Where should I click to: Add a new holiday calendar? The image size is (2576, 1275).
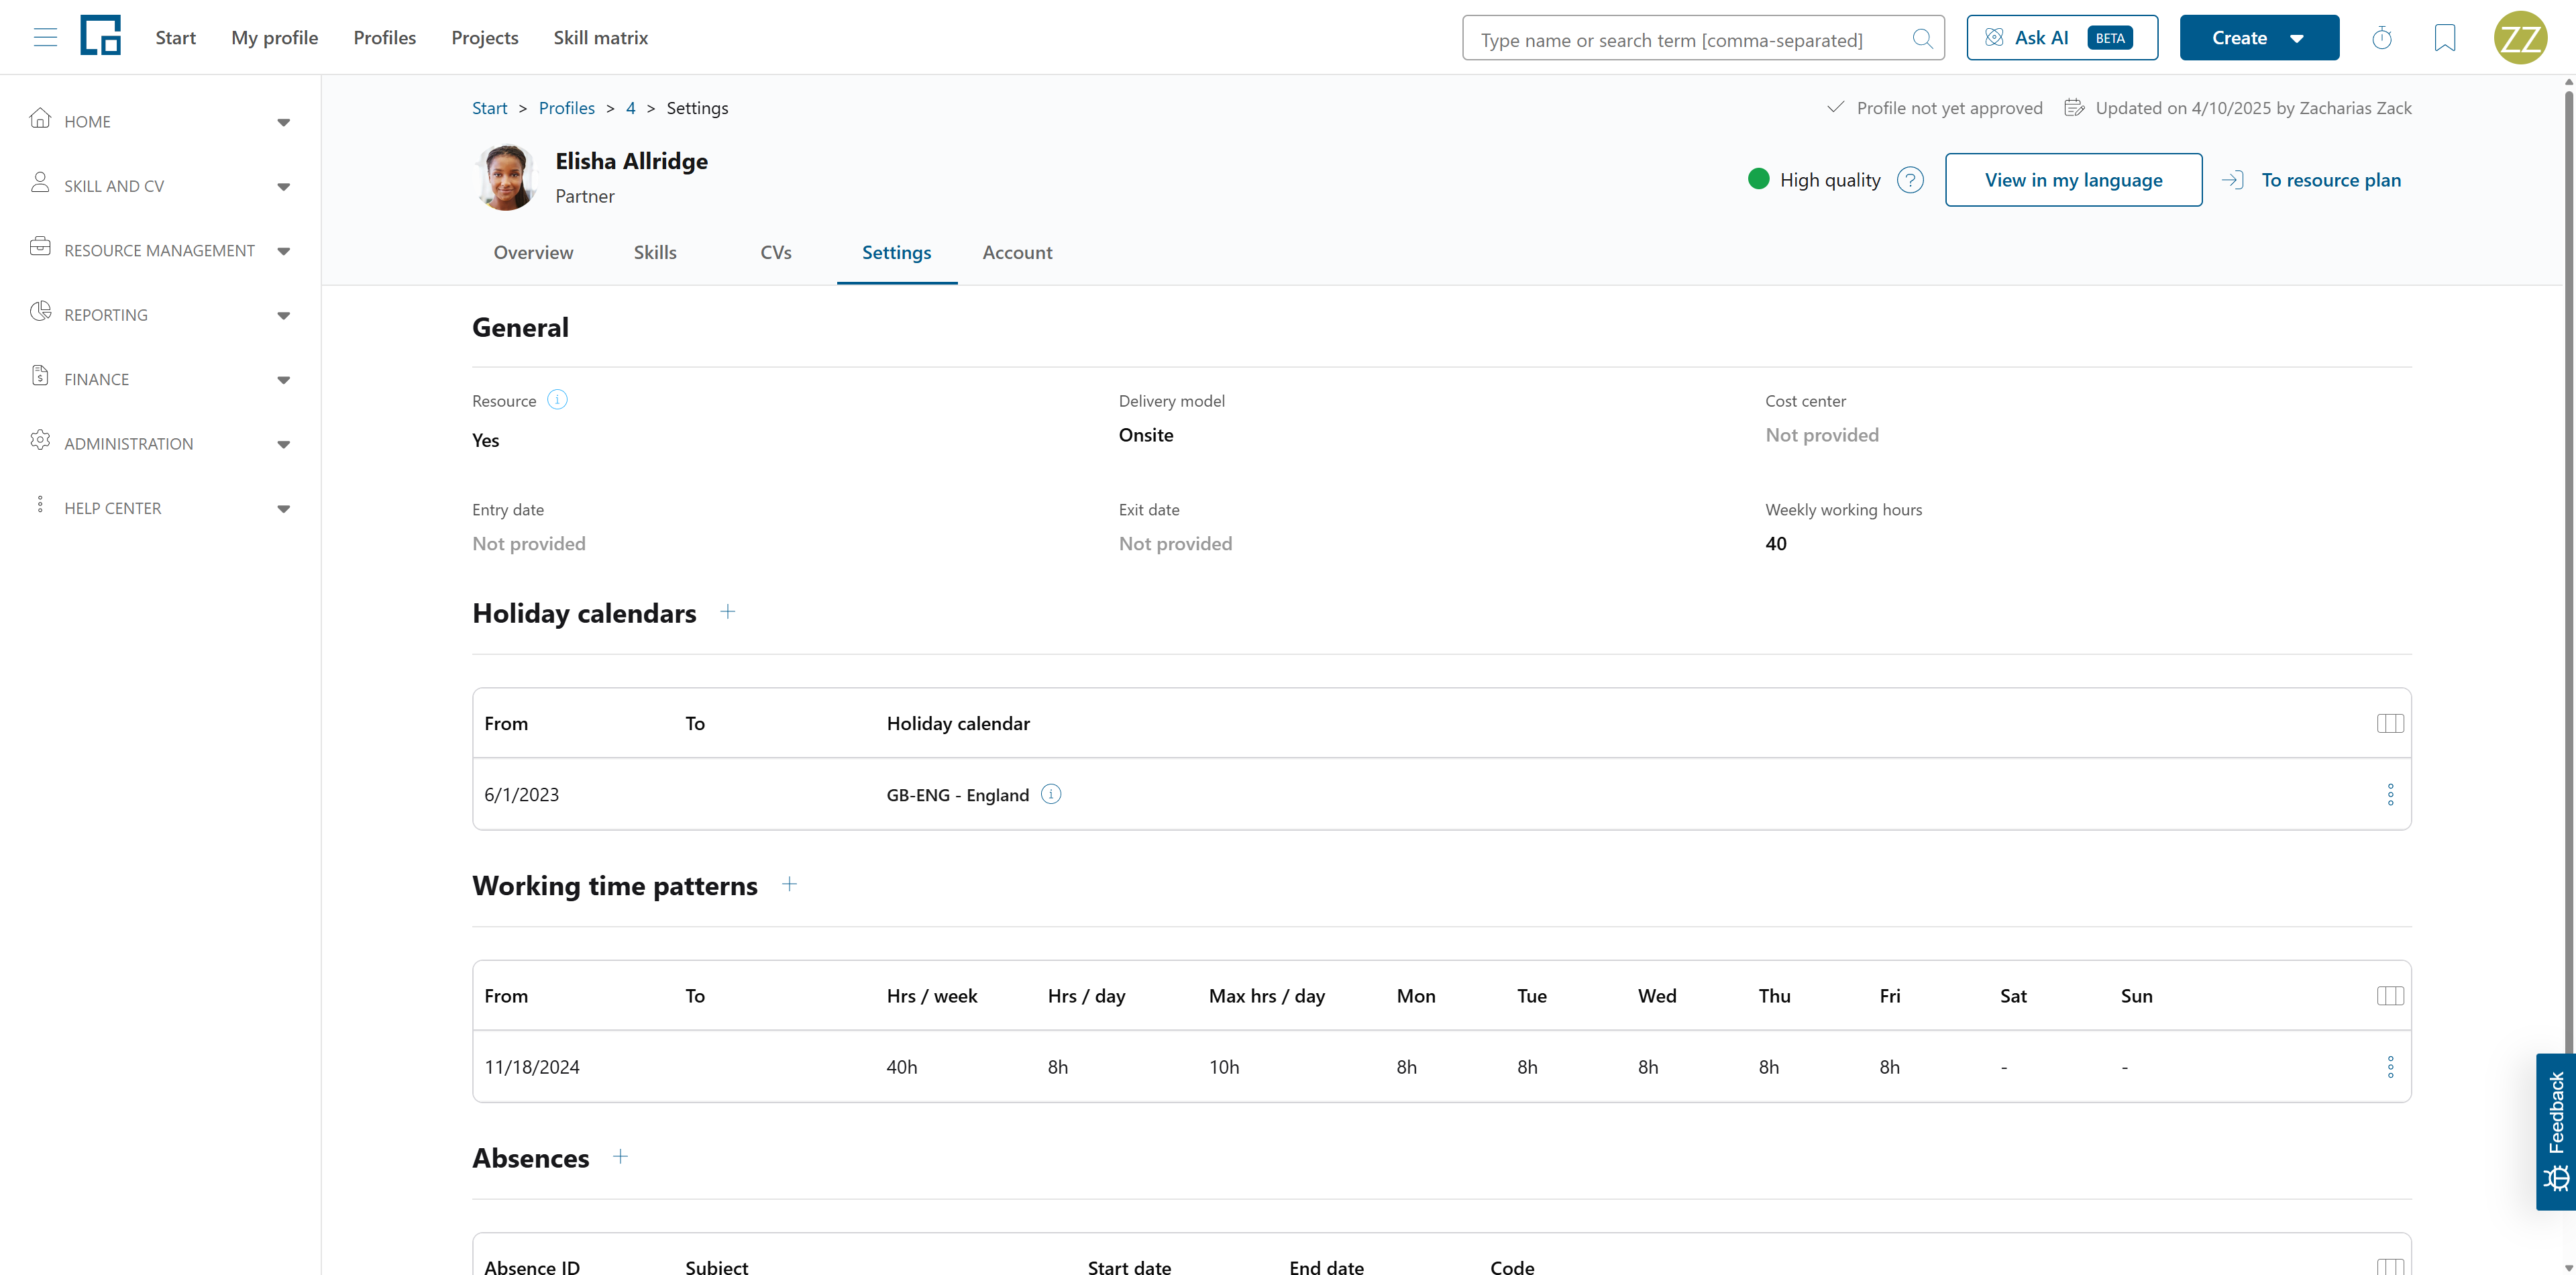[x=728, y=612]
